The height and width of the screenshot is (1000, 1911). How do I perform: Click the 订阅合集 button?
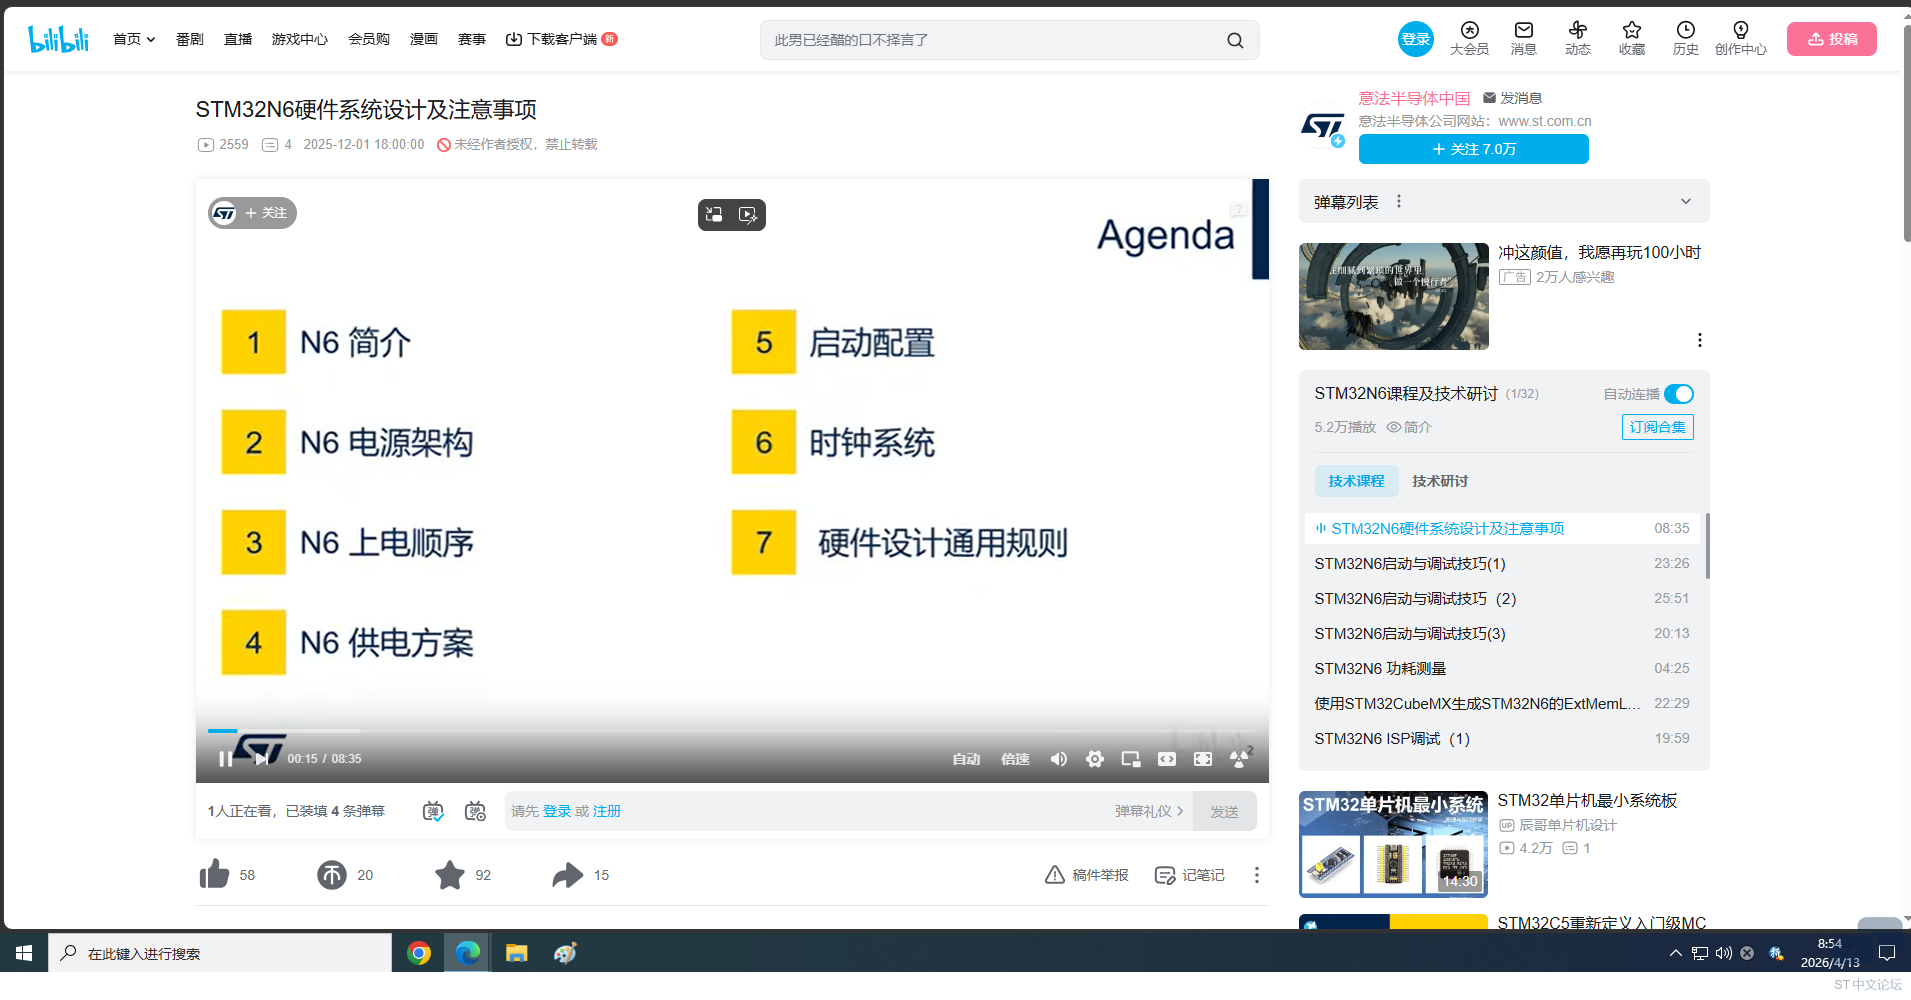(1657, 427)
